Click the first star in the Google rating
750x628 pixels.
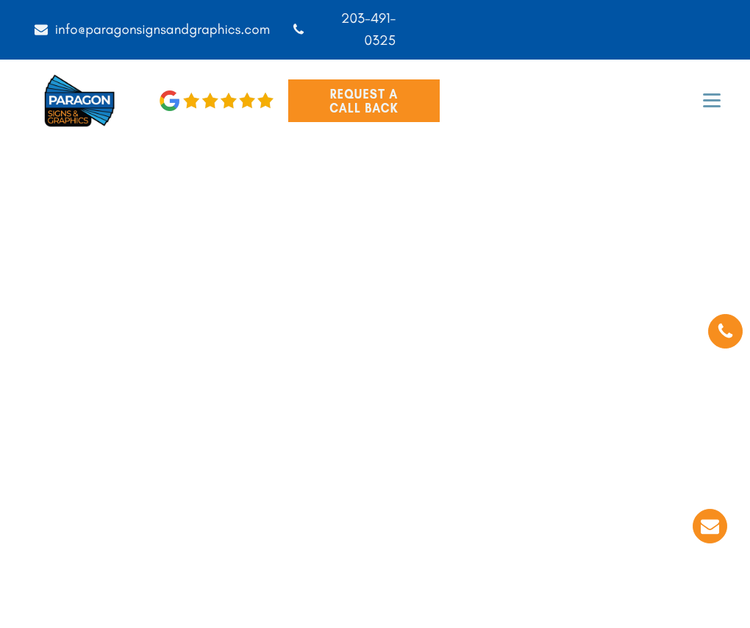192,101
